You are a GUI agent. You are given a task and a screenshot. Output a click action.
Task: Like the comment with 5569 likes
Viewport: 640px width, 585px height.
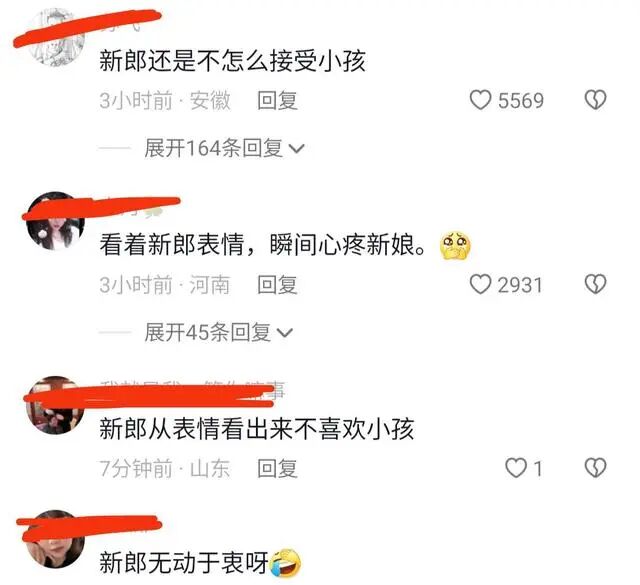coord(480,100)
